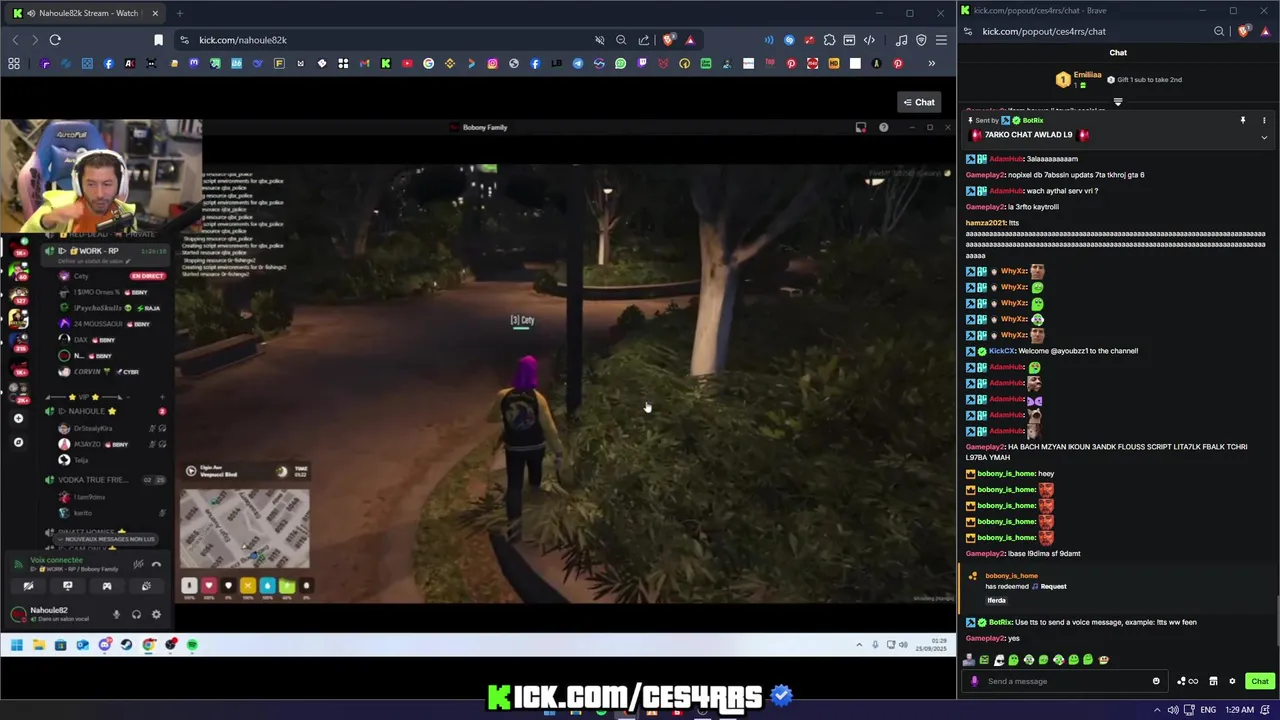This screenshot has height=720, width=1280.
Task: Open the media control music note icon
Action: tap(901, 40)
